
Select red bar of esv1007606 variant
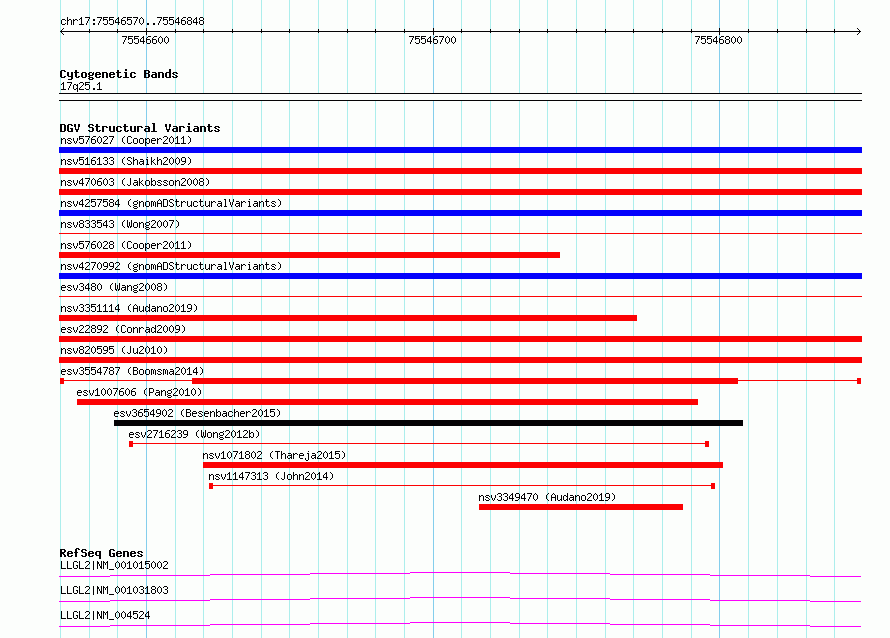click(387, 402)
